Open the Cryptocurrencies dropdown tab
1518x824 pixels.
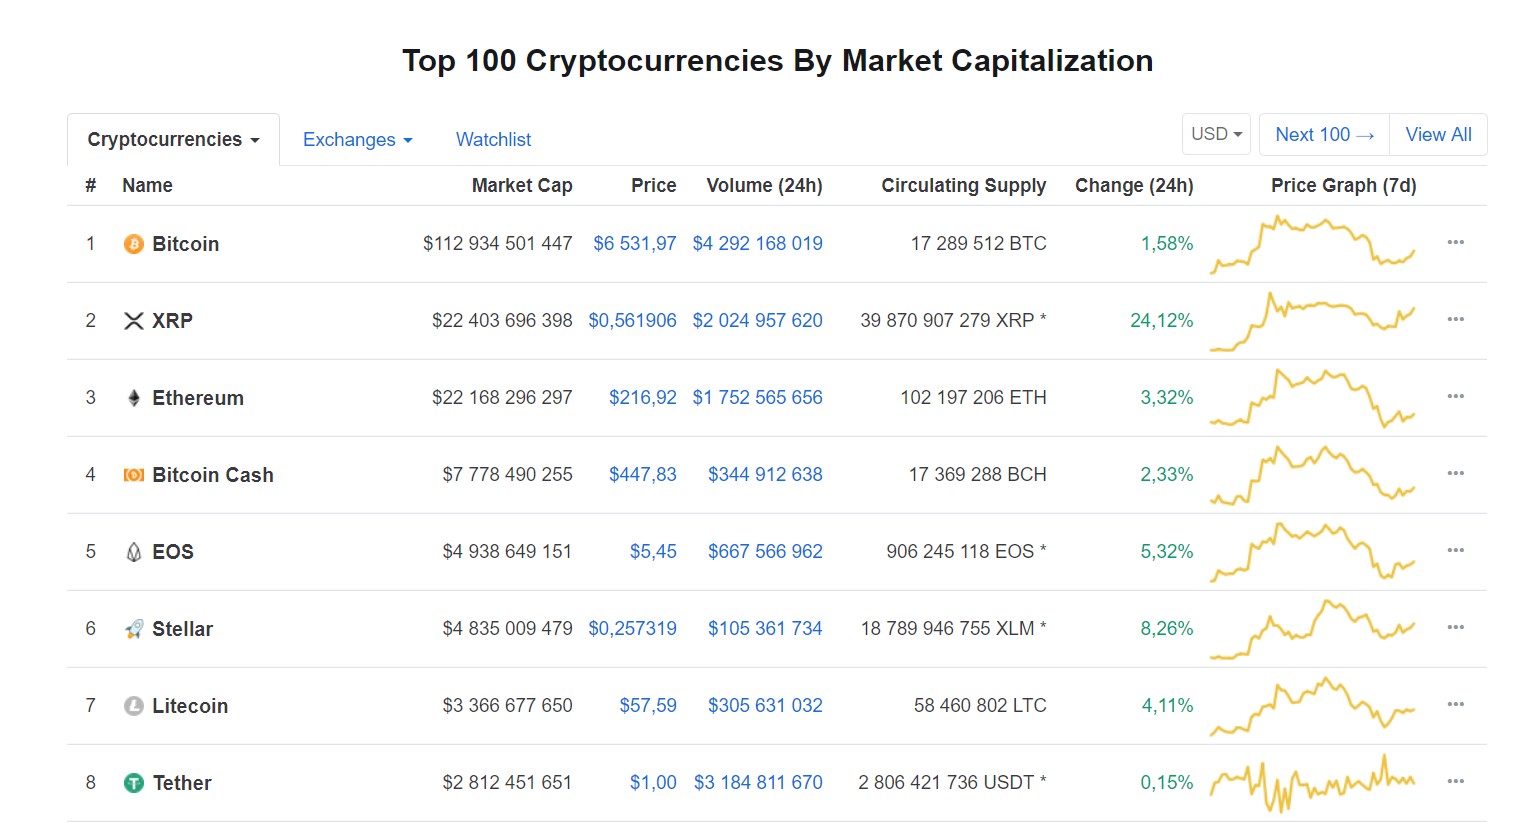coord(173,140)
